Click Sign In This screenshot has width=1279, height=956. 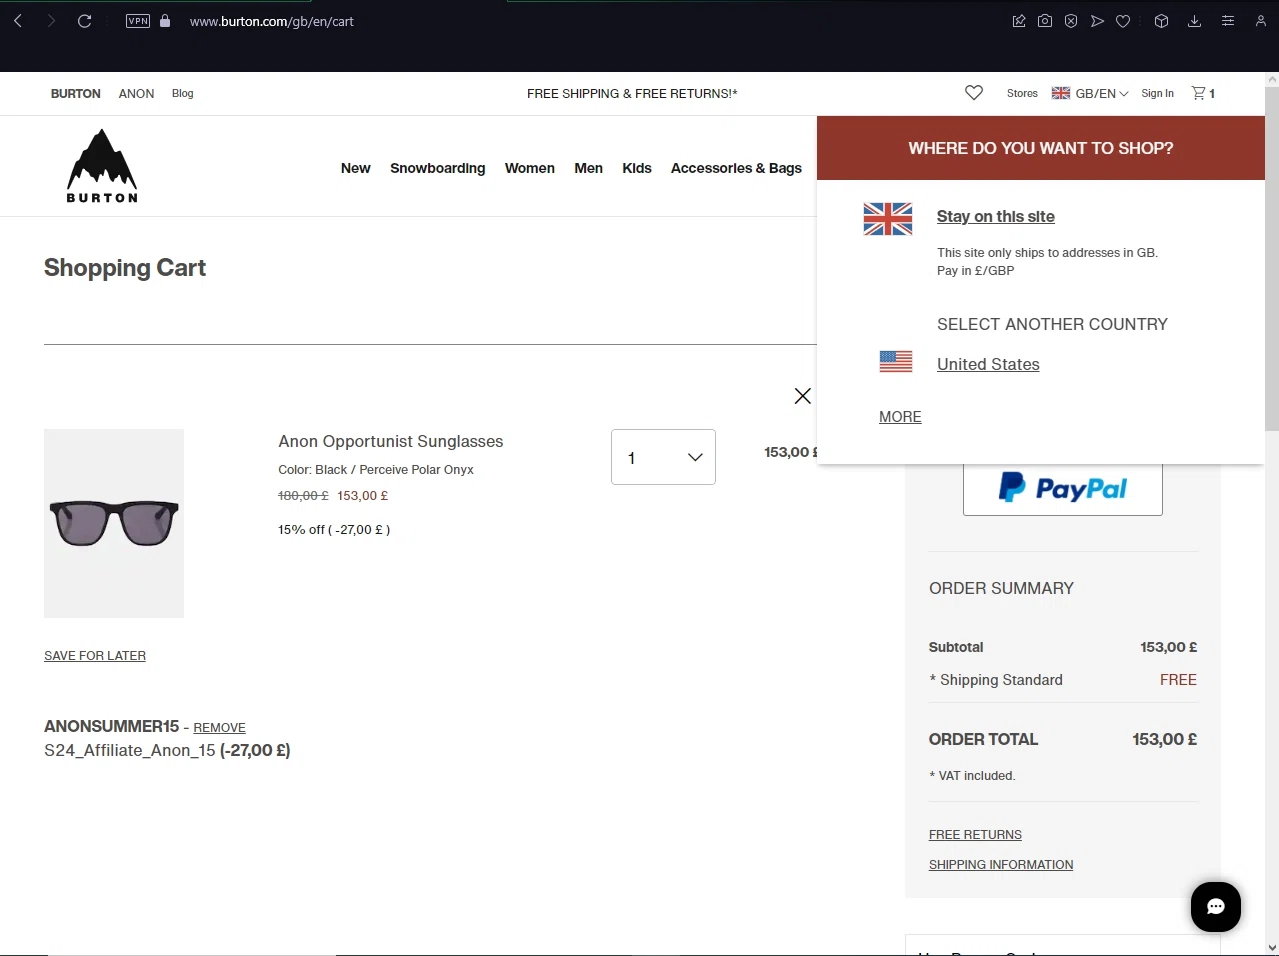pos(1158,94)
